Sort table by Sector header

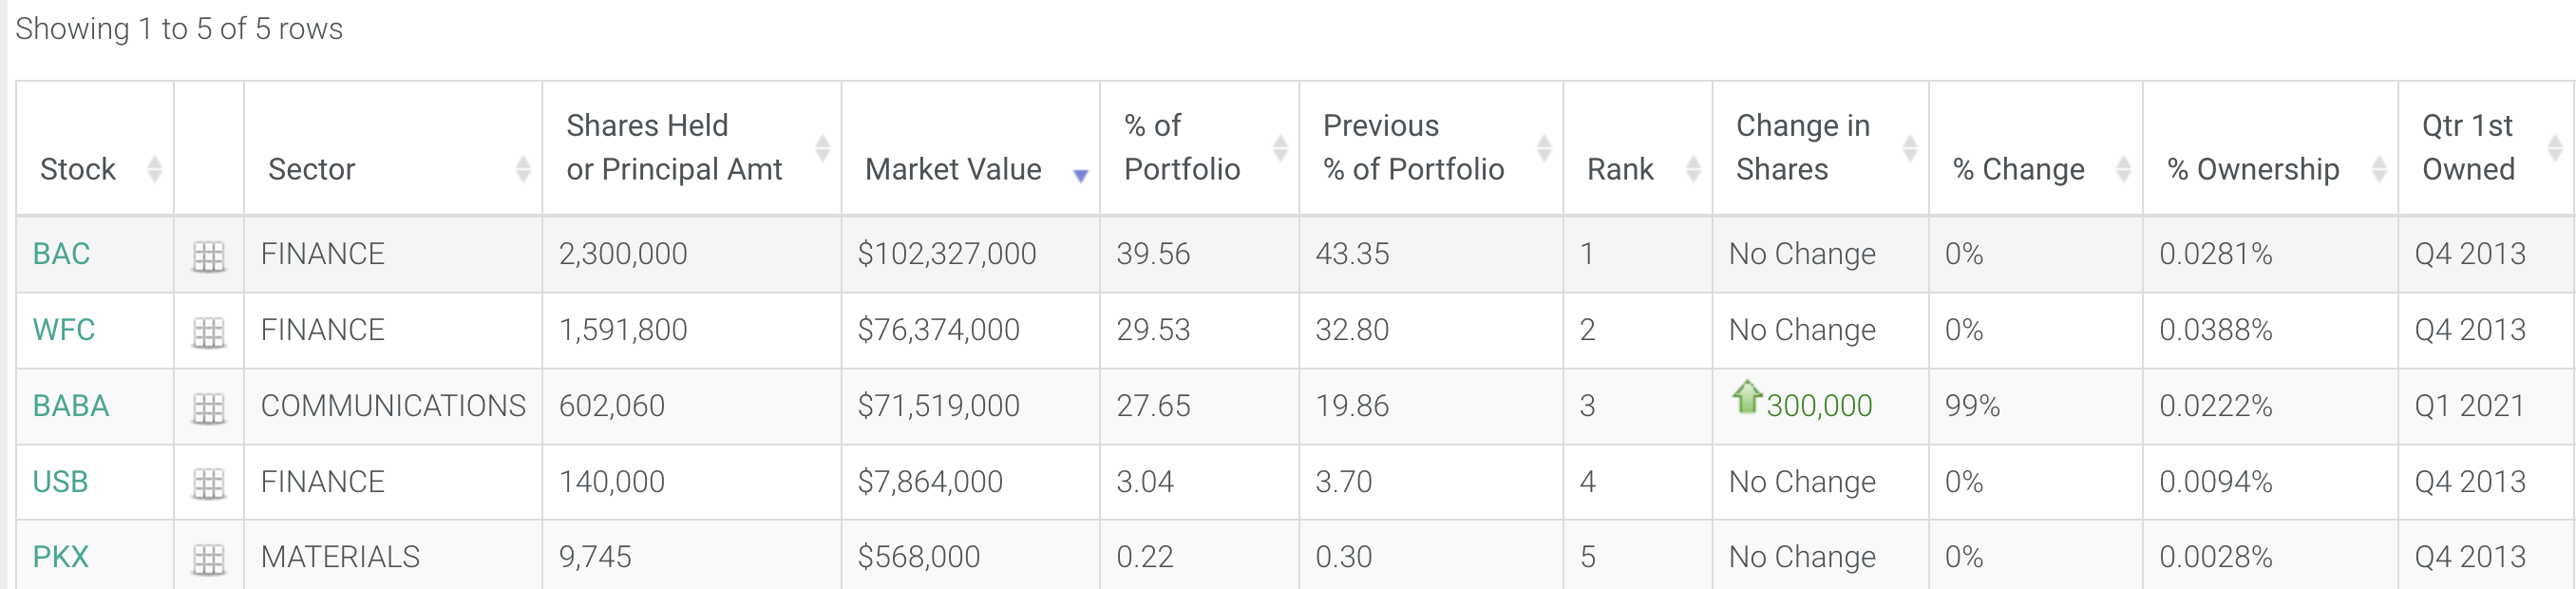(311, 169)
